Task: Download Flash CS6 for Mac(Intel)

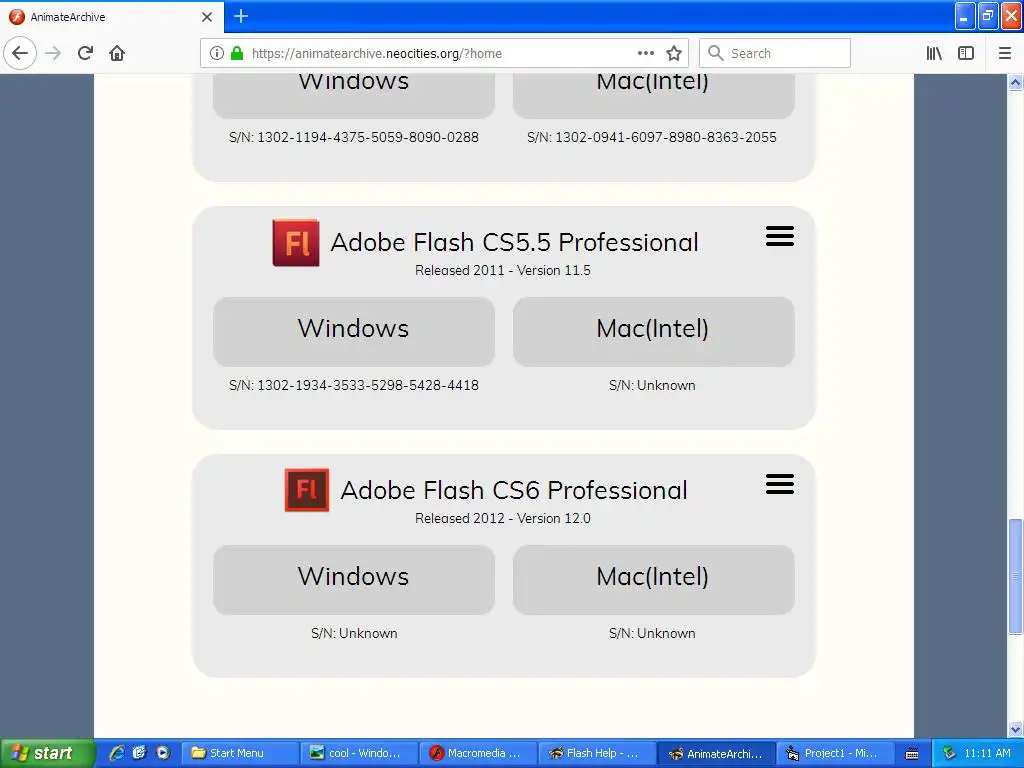Action: click(653, 580)
